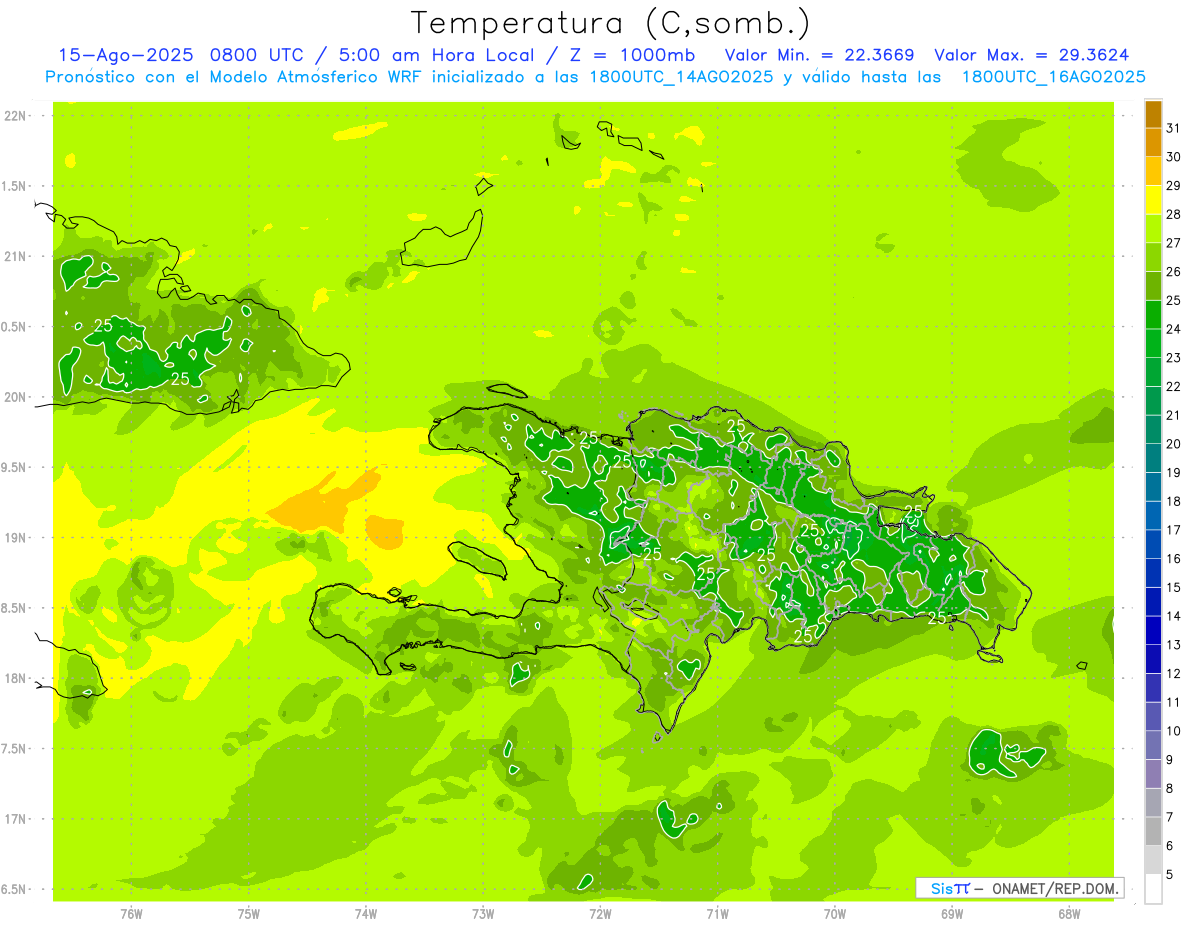Click the '20N' latitude axis label
Screen dimensions: 1200x927
tap(17, 397)
